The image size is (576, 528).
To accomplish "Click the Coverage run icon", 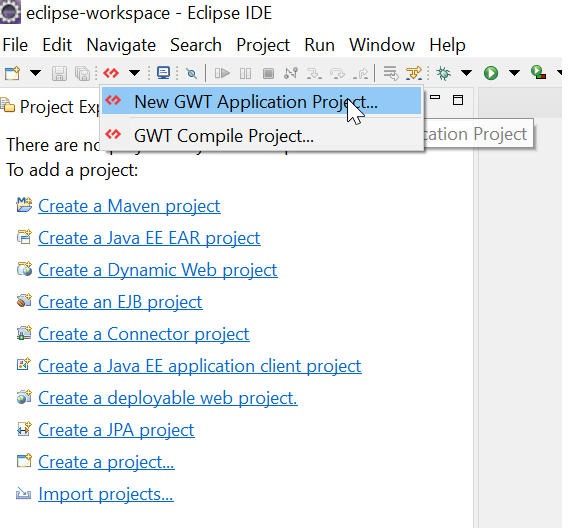I will (538, 72).
